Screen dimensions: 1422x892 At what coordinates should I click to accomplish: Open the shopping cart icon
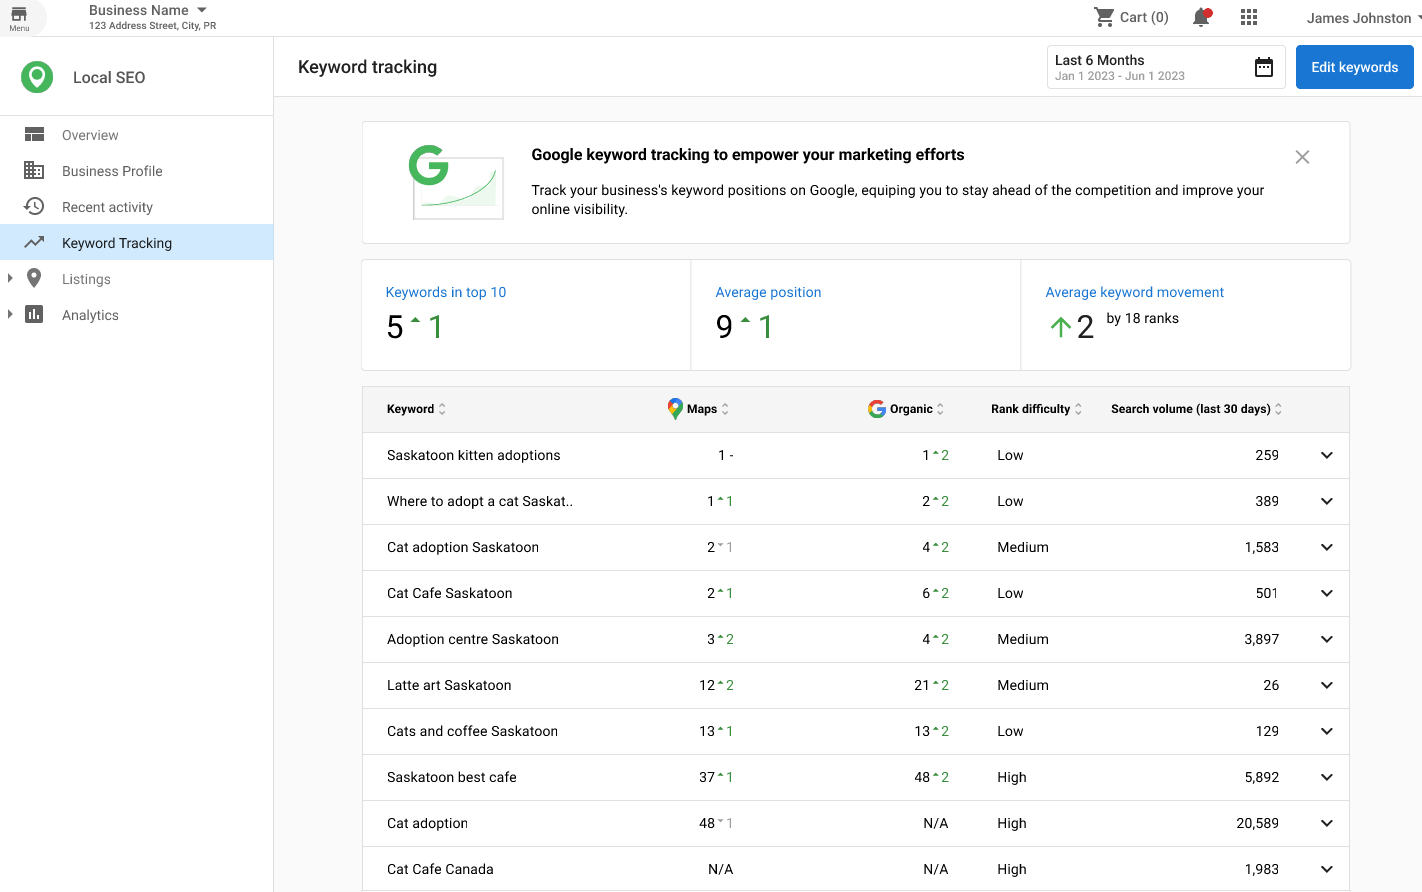[x=1104, y=17]
